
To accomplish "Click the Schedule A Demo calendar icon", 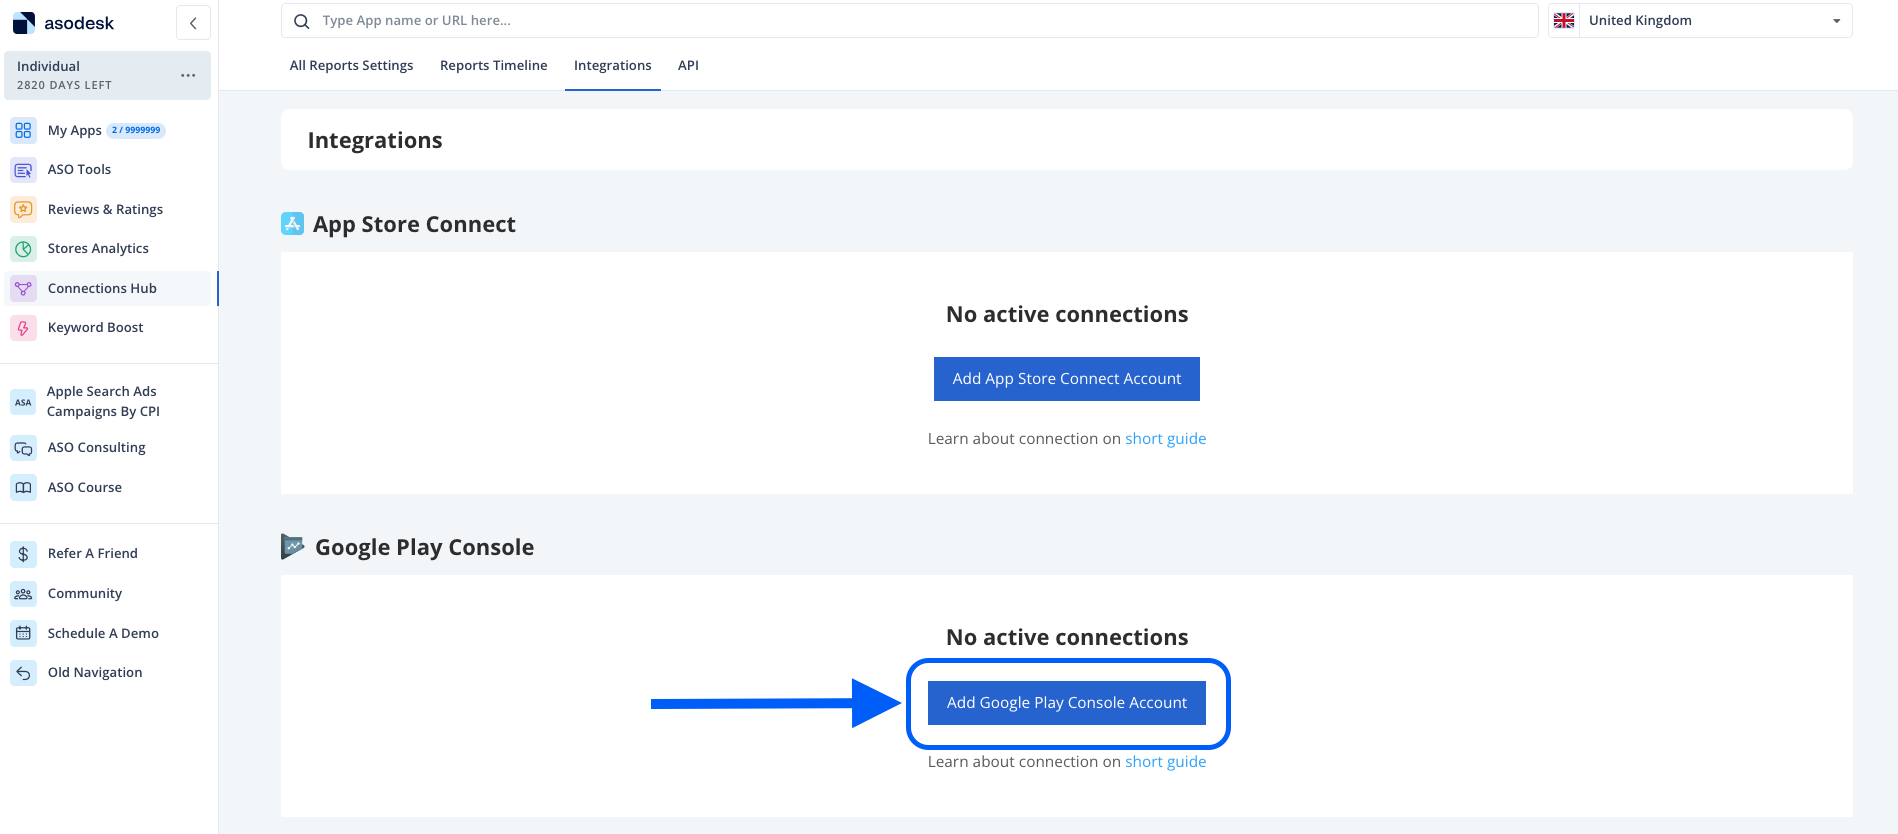I will coord(23,633).
